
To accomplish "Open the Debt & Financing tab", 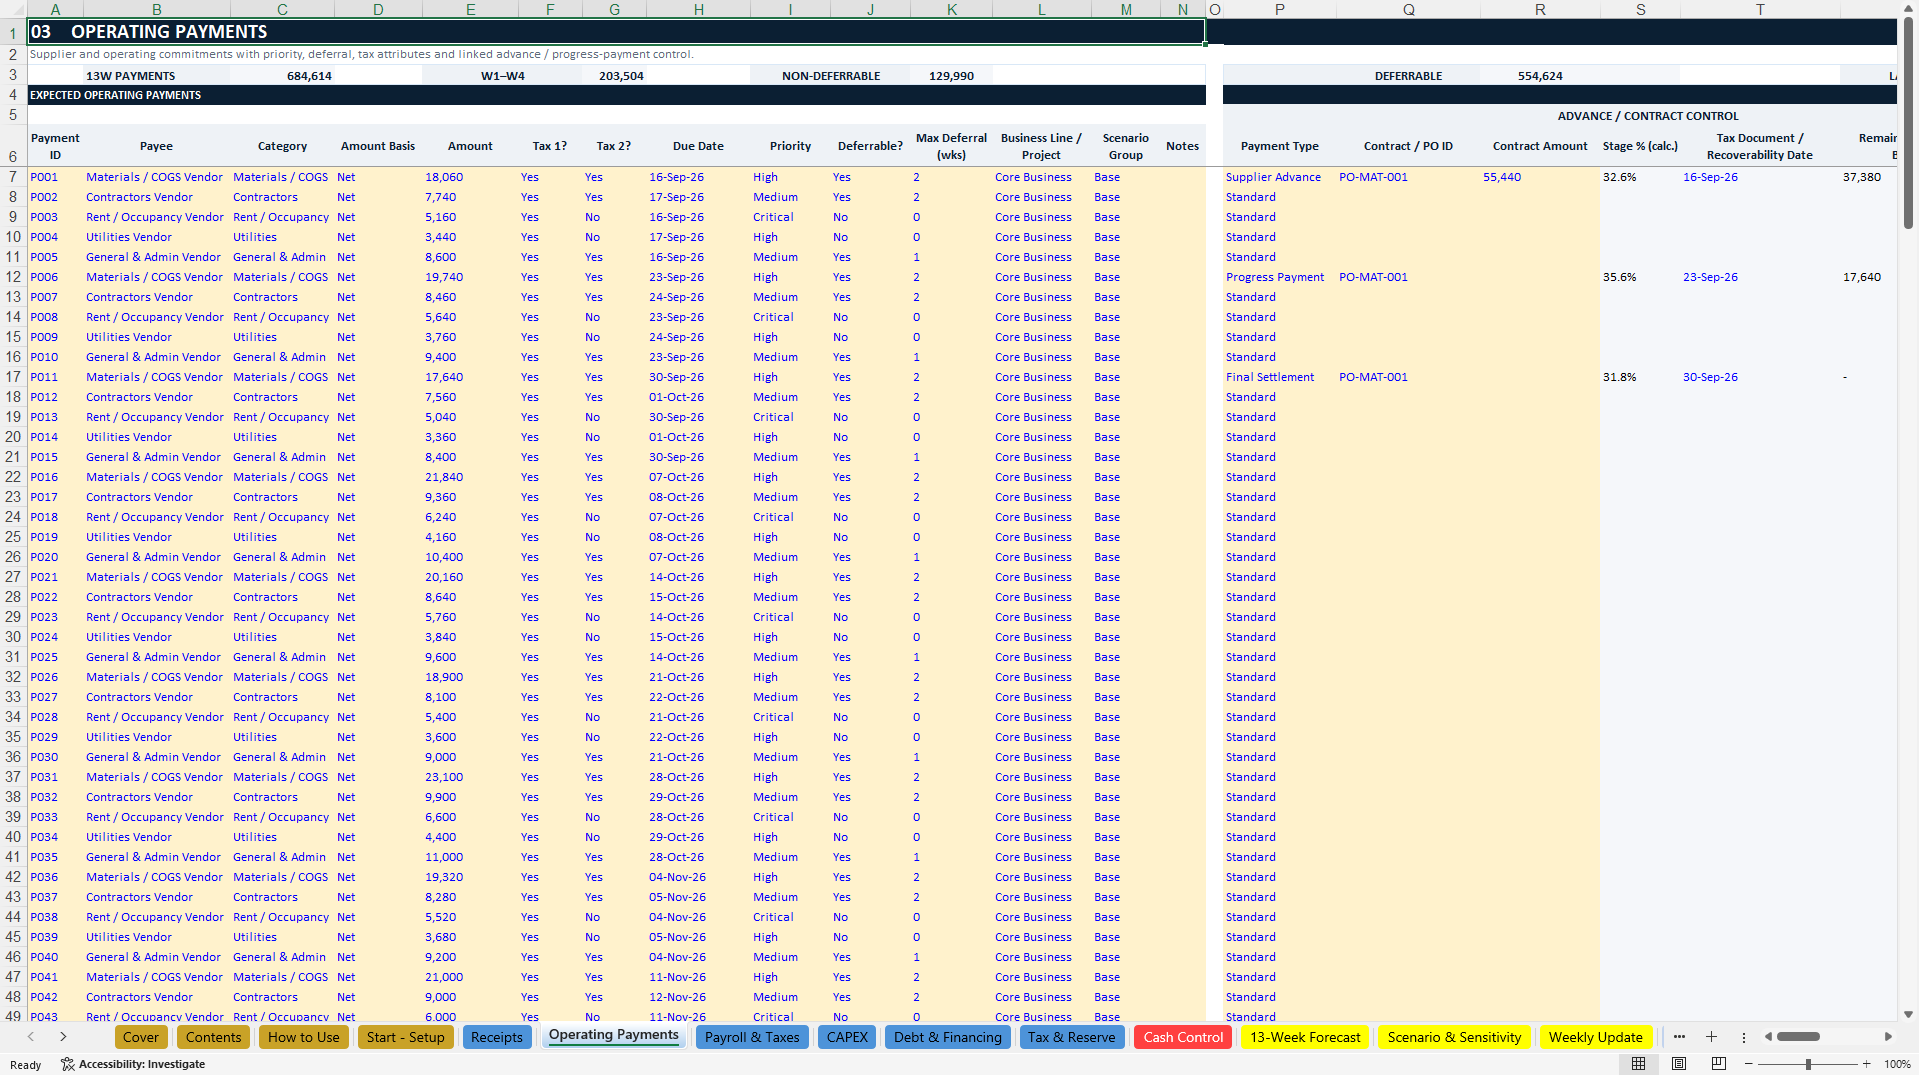I will 948,1037.
